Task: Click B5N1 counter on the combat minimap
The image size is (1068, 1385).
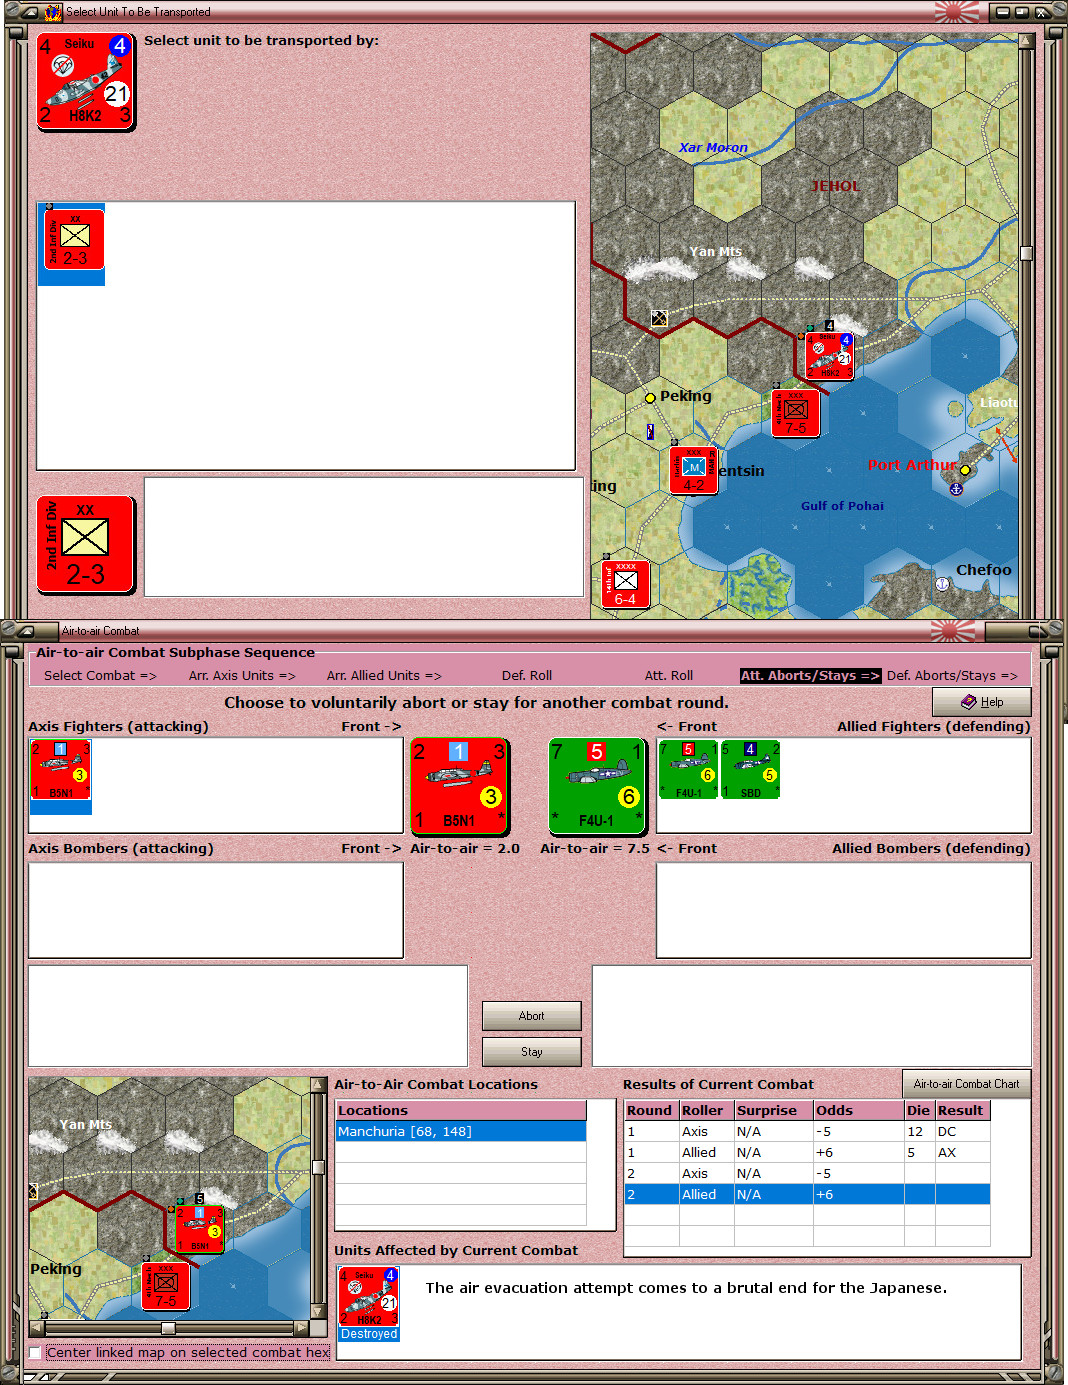Action: (x=200, y=1229)
